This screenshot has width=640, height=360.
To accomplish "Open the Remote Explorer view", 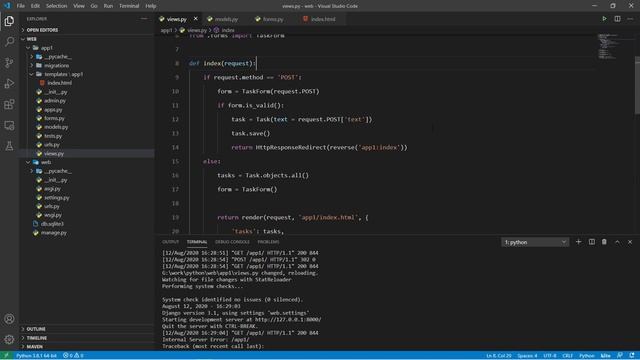I will [x=9, y=125].
